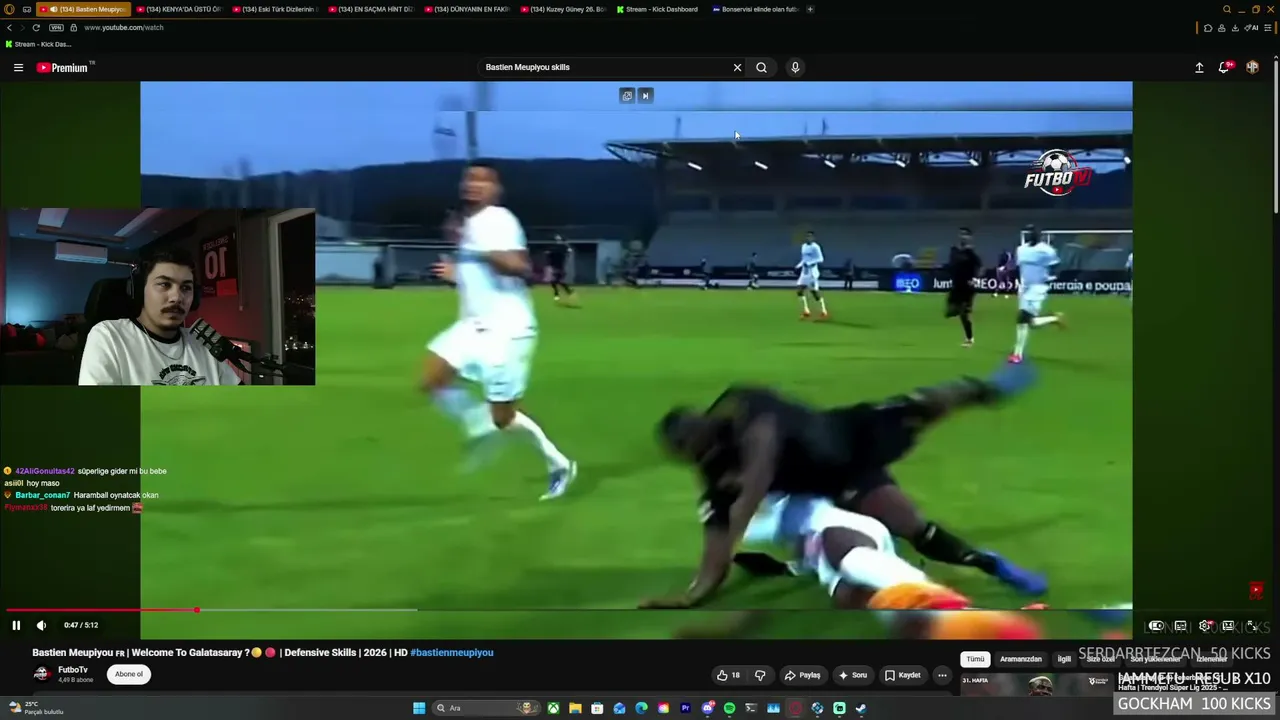Switch to the Kuzey Güney 26. tab
The width and height of the screenshot is (1280, 720).
563,9
